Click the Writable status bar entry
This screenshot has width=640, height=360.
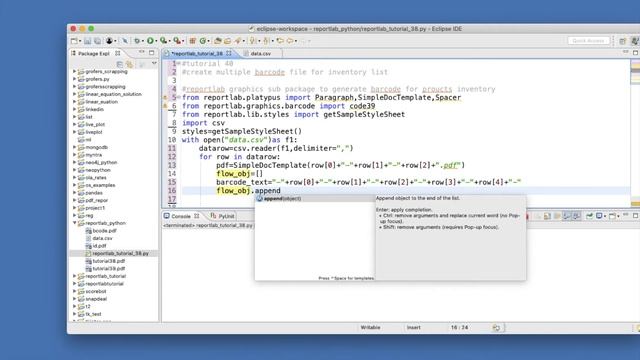pos(370,327)
